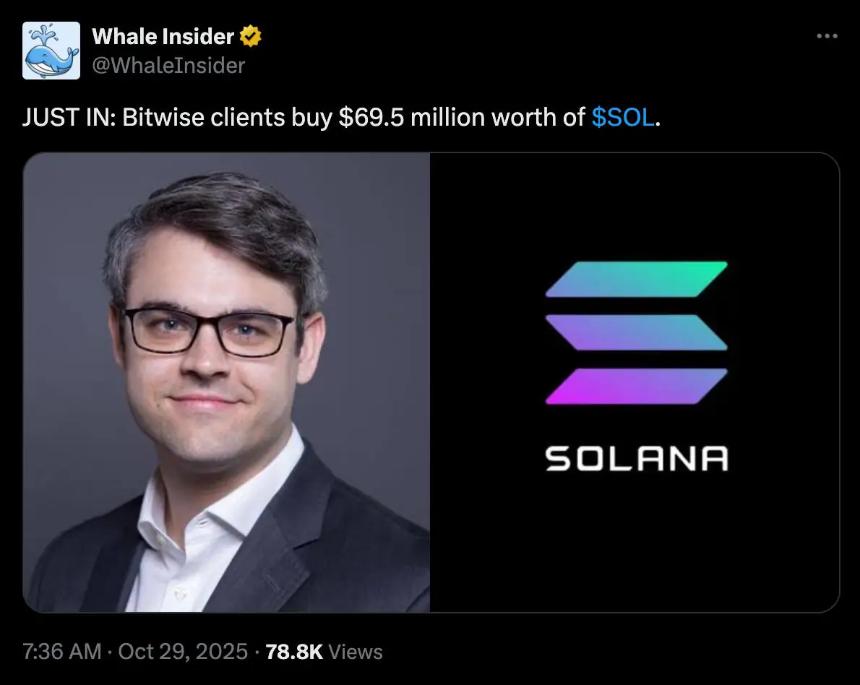
Task: Open the portrait photo of the man
Action: [x=227, y=382]
